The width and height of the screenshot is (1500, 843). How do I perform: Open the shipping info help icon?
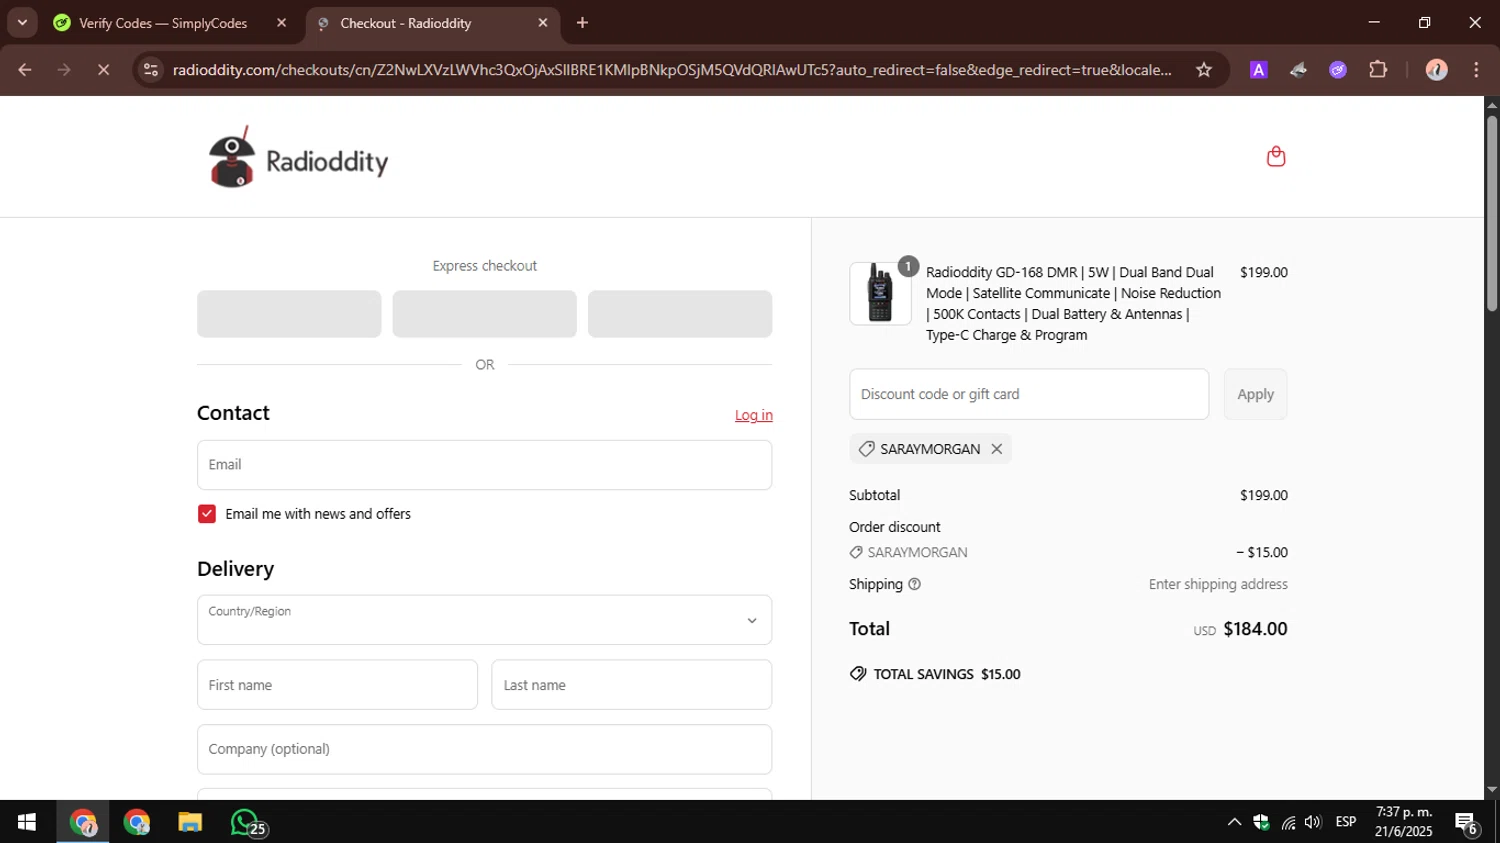click(x=914, y=584)
